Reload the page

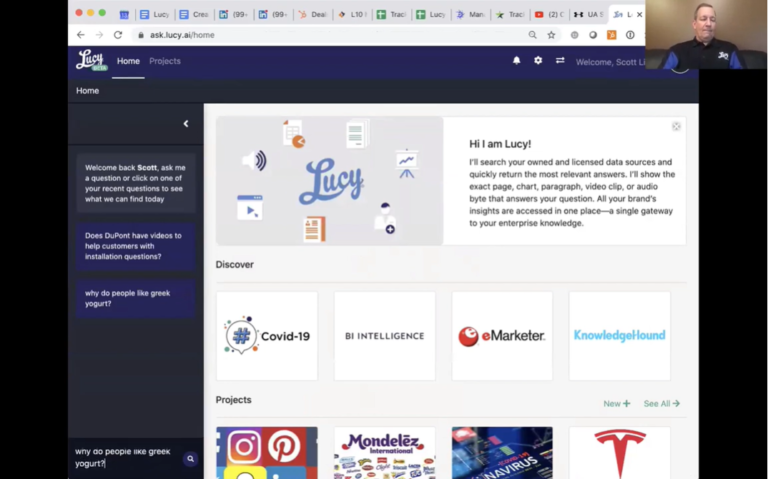[118, 35]
